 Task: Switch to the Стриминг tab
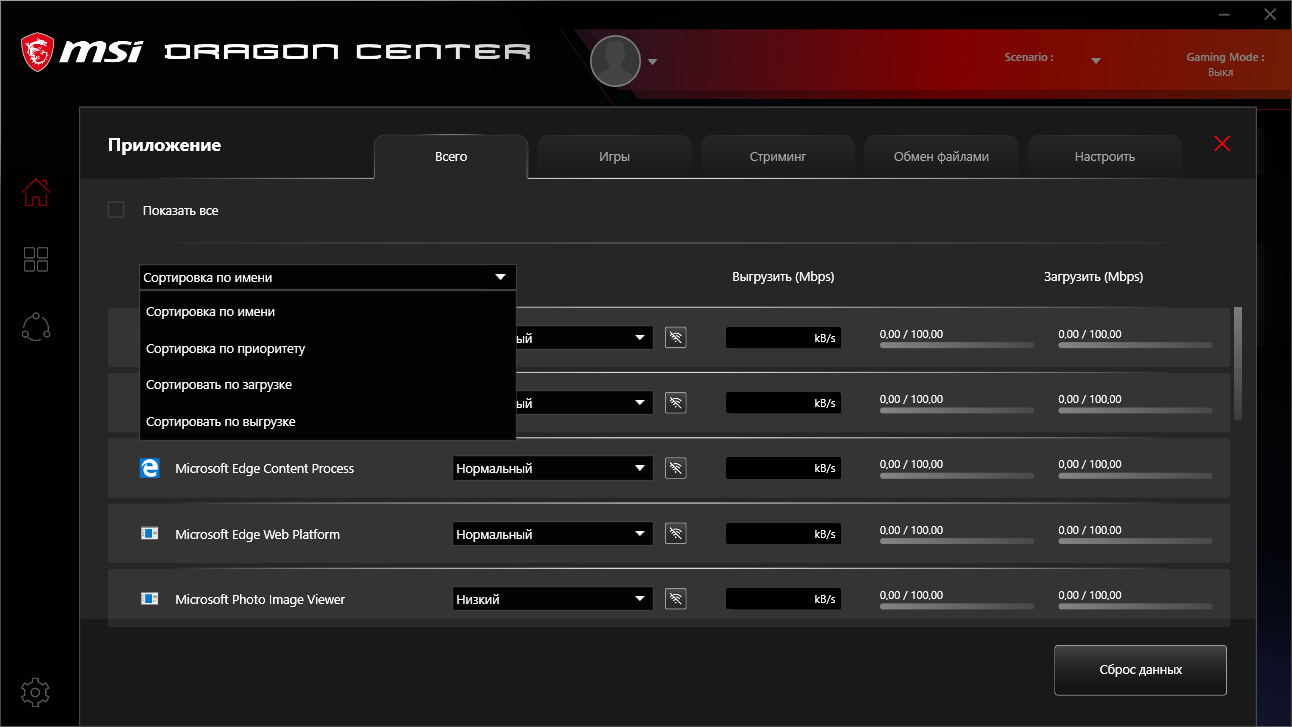click(x=778, y=157)
